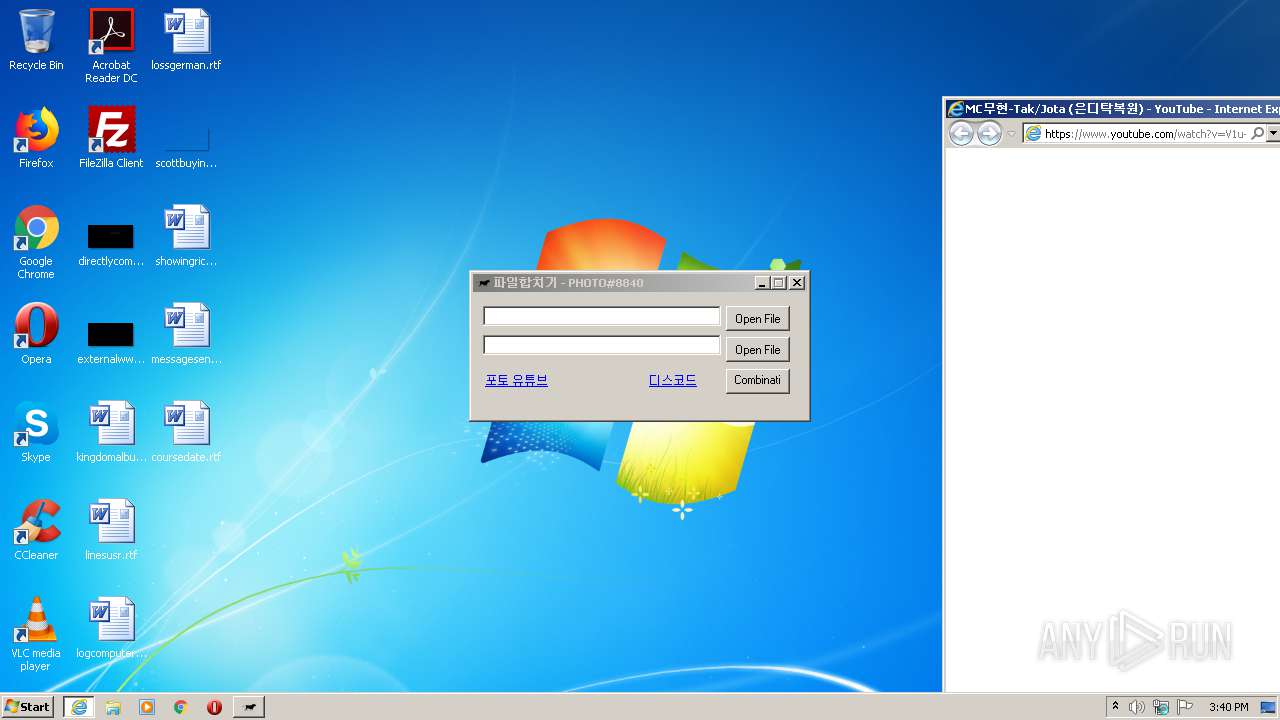Viewport: 1280px width, 720px height.
Task: Open Google Chrome desktop shortcut
Action: [36, 242]
